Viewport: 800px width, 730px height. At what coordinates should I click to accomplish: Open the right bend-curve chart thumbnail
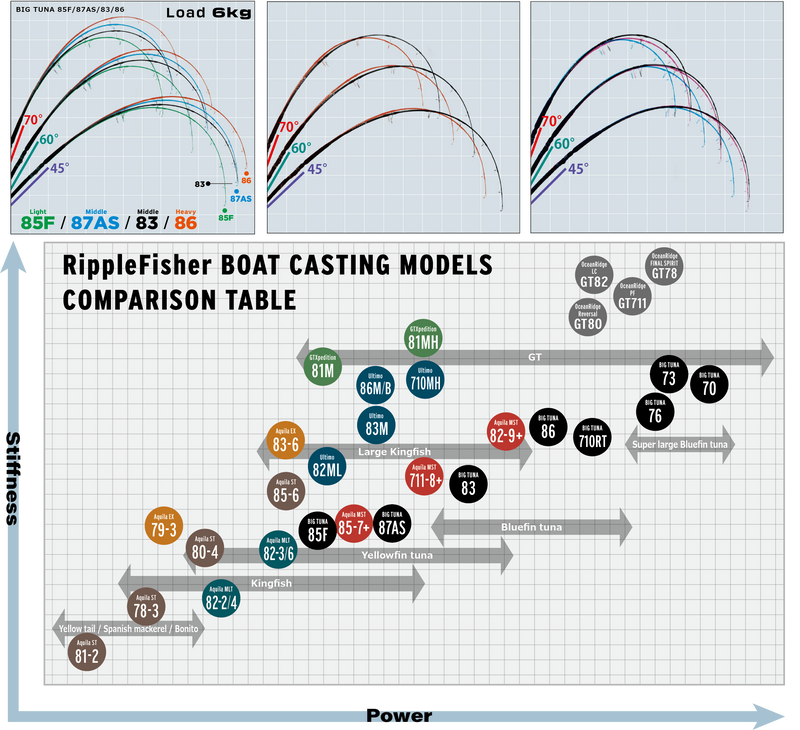click(657, 117)
